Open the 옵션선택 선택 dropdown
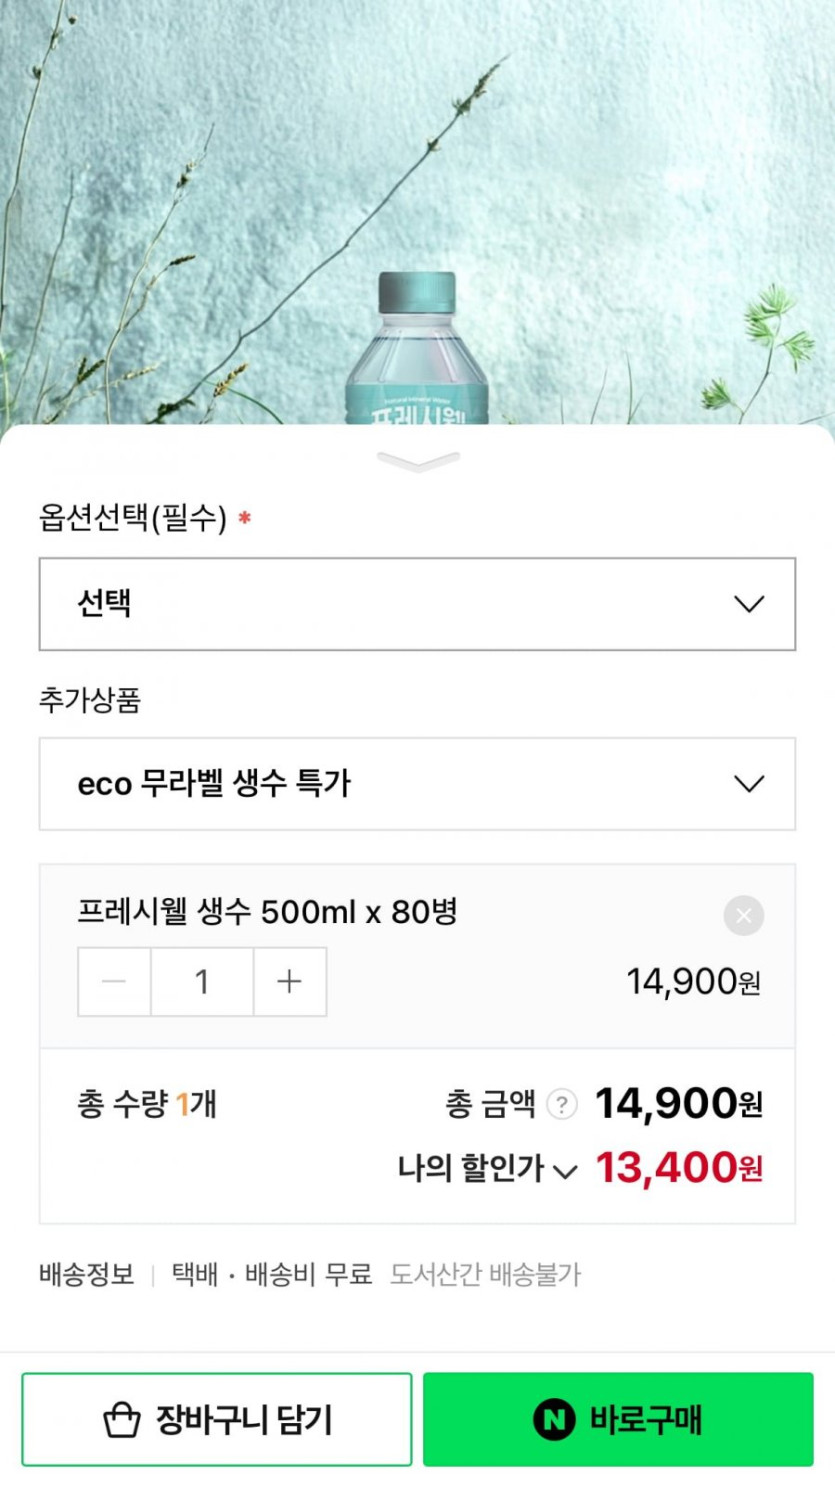This screenshot has height=1488, width=835. point(417,604)
